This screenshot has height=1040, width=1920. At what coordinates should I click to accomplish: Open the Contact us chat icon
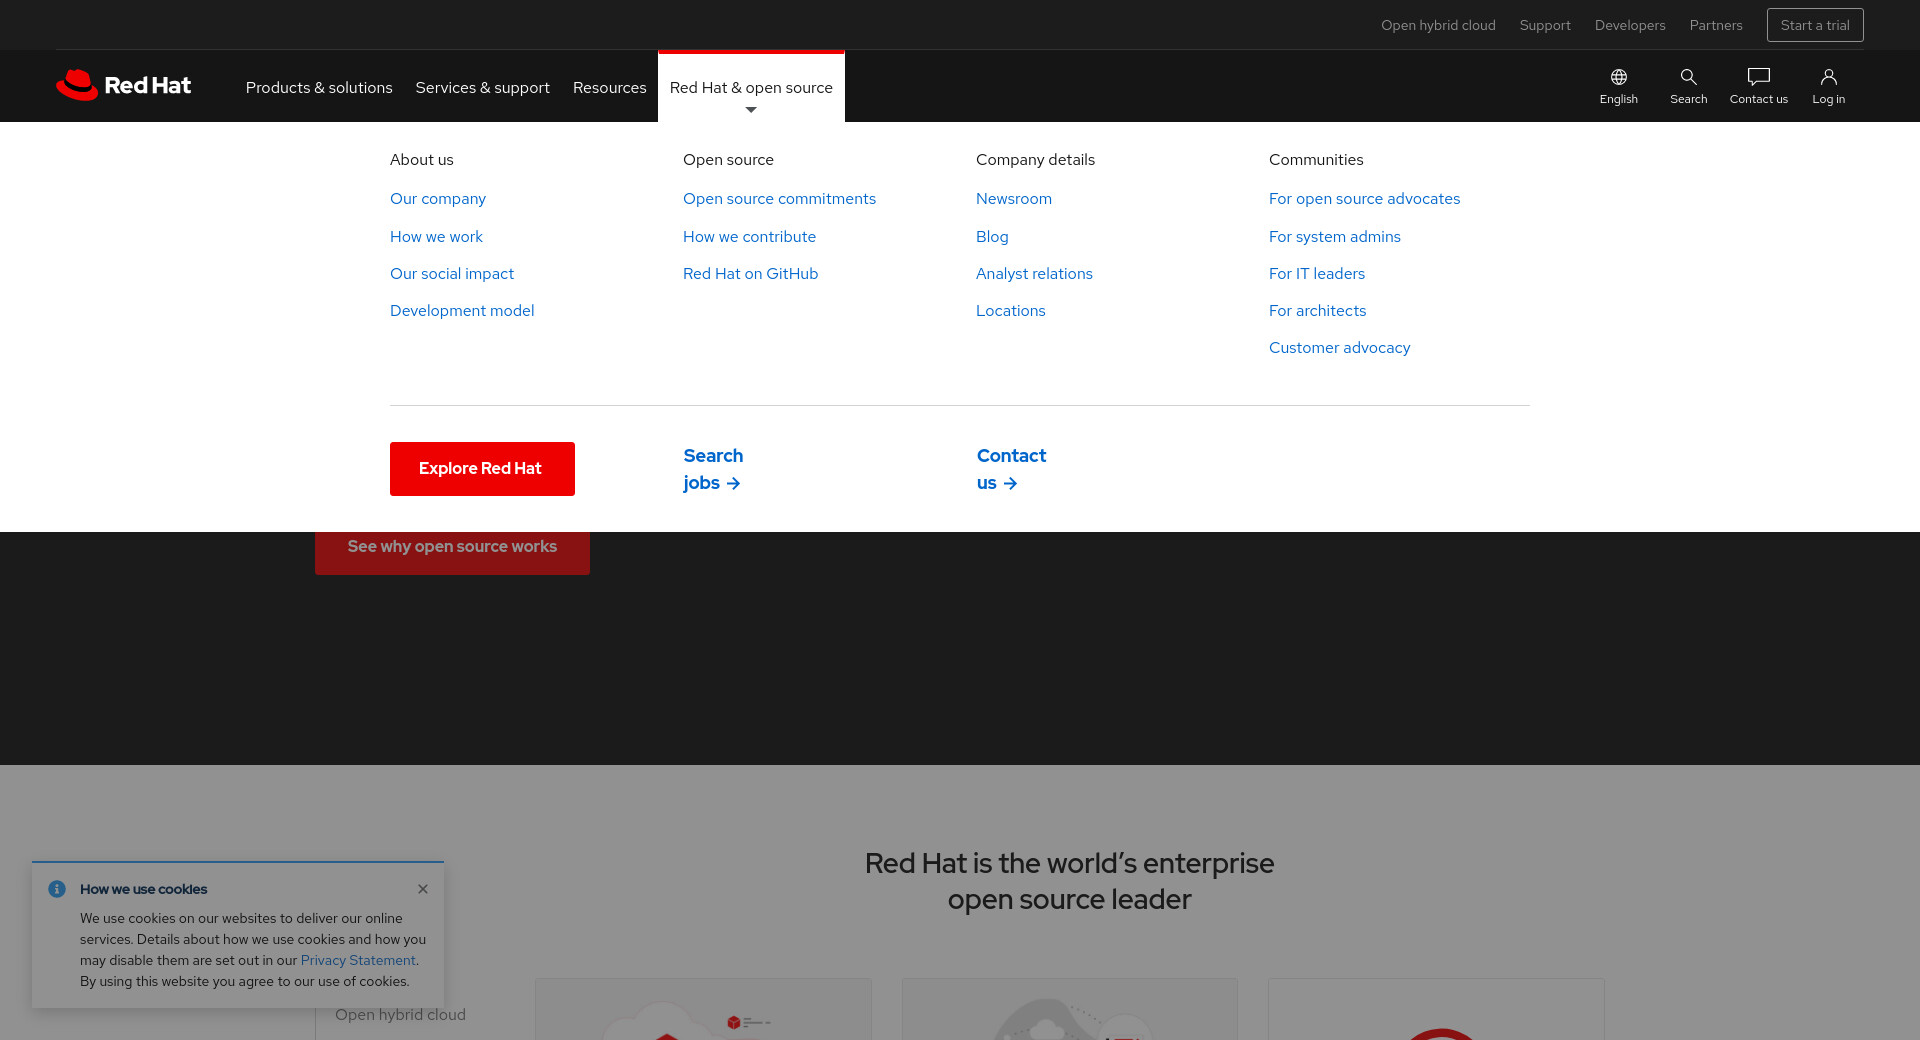point(1758,78)
